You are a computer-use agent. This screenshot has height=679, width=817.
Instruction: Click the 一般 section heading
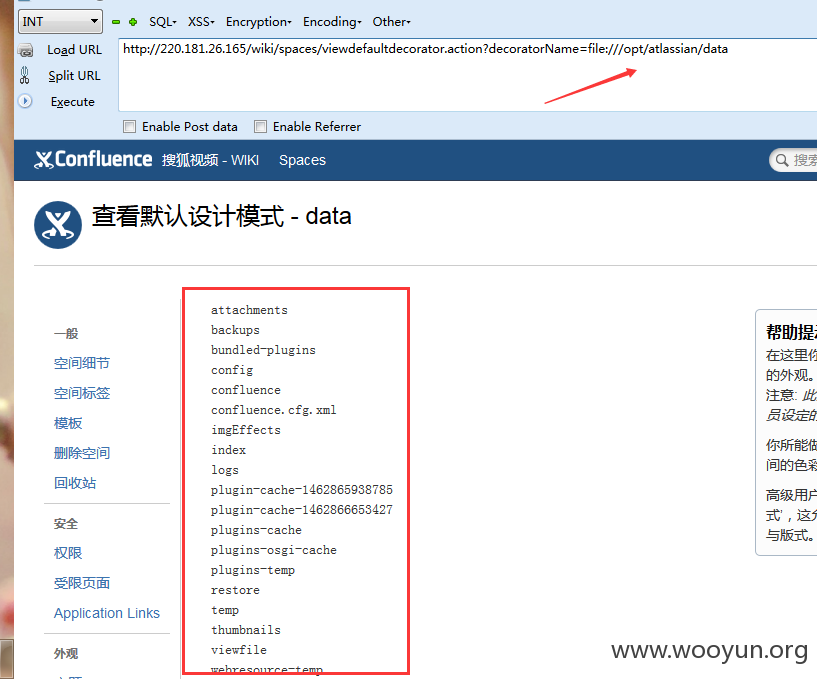pos(66,334)
